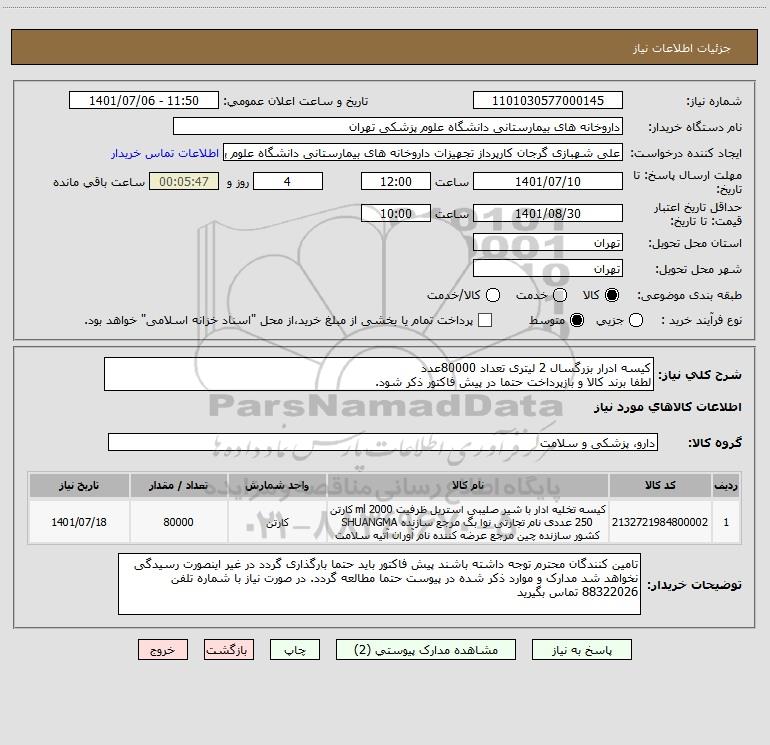Click the response deadline time 12:00
Viewport: 770px width, 745px height.
(x=396, y=181)
